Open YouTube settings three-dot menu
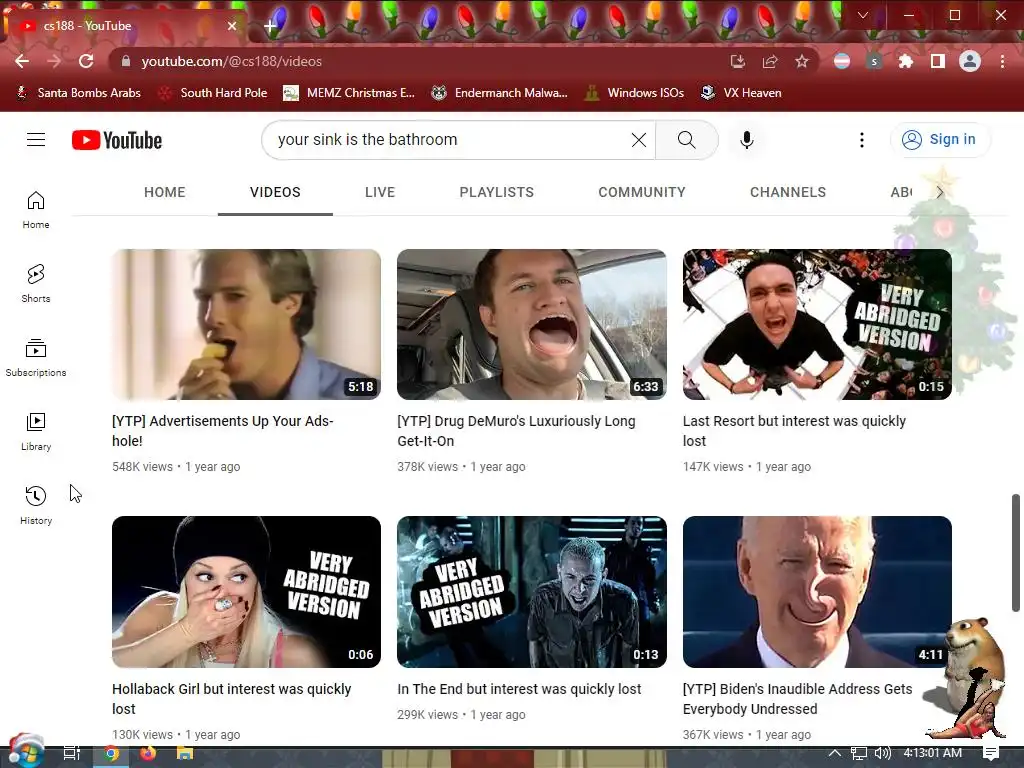 [861, 140]
